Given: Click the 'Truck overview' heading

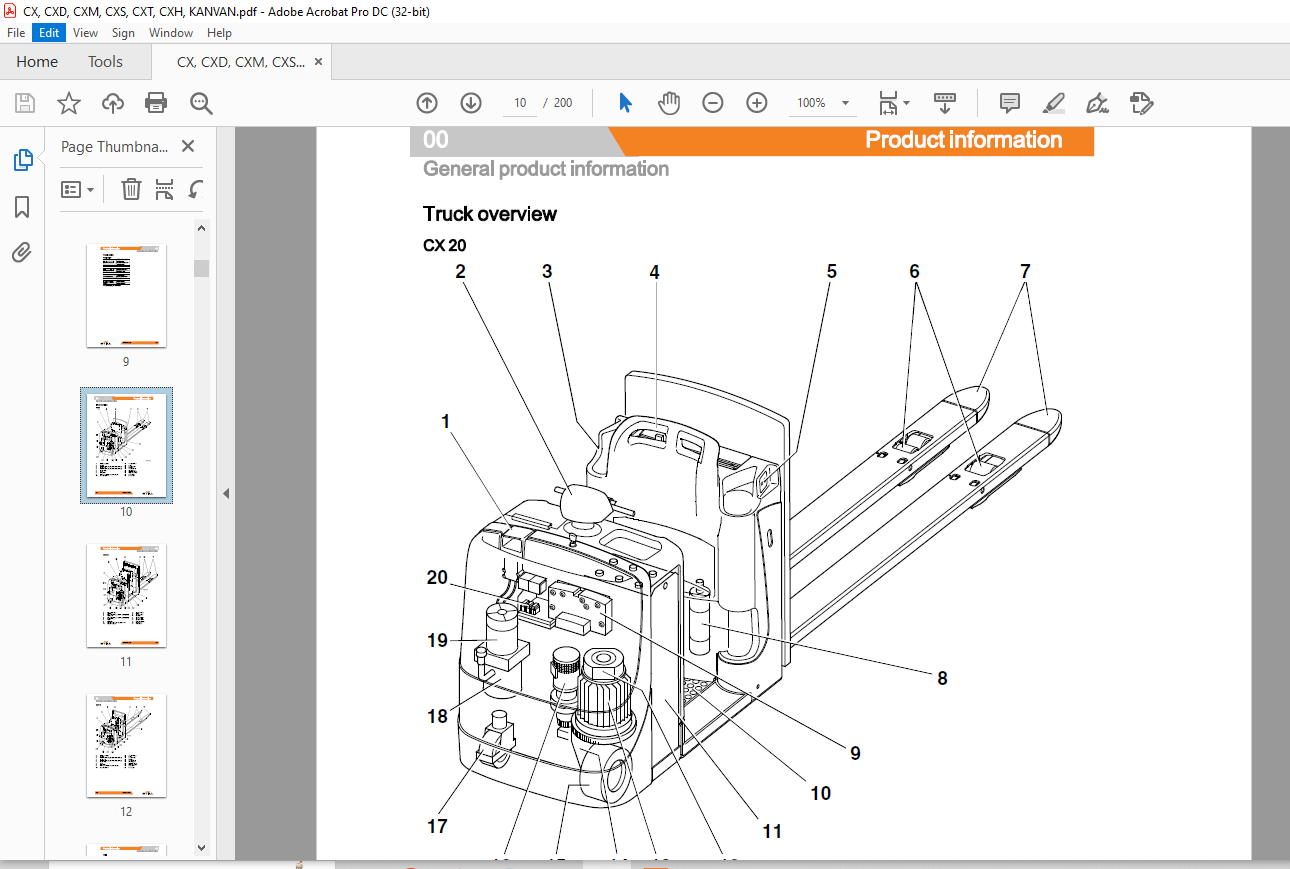Looking at the screenshot, I should pos(490,214).
